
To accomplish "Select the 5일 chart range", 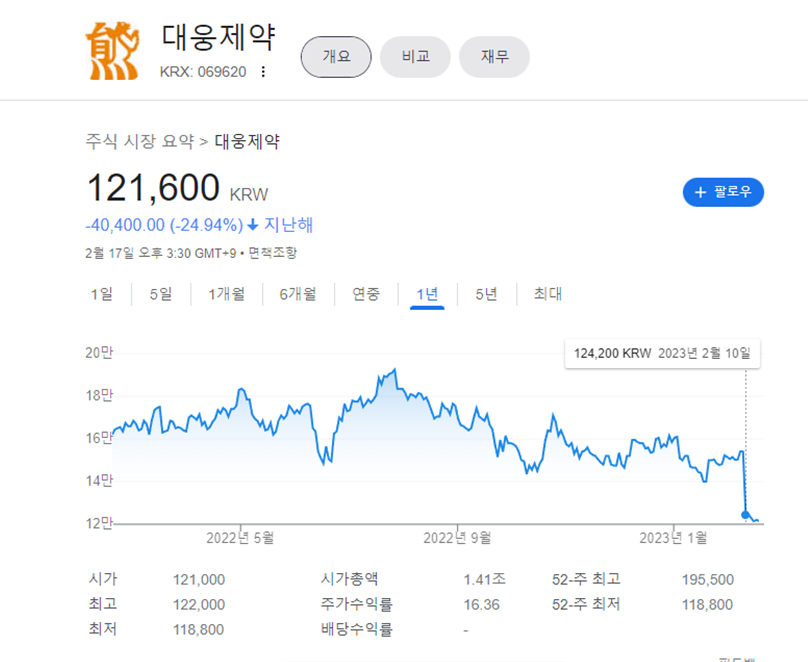I will tap(161, 294).
